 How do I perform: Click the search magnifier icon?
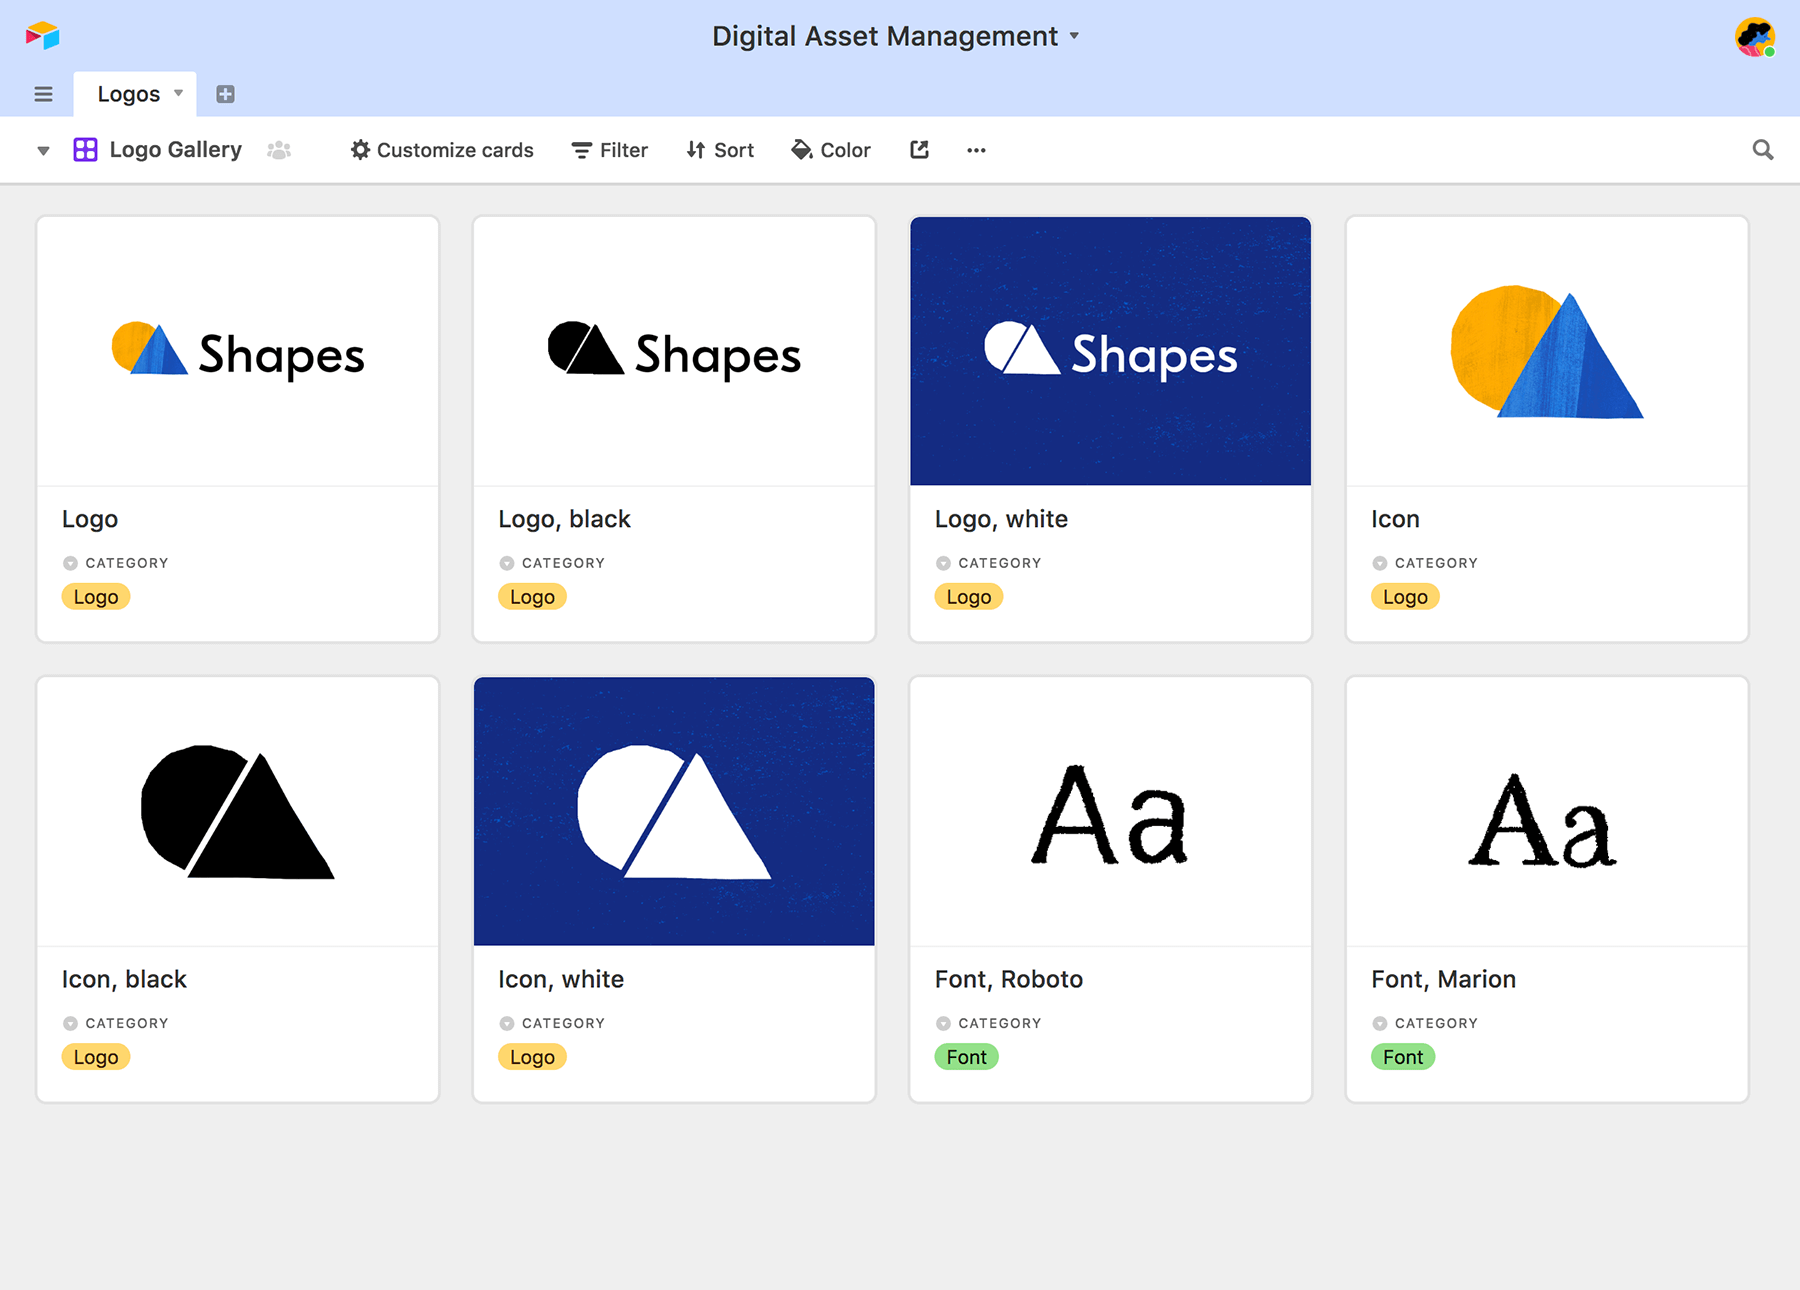1763,150
